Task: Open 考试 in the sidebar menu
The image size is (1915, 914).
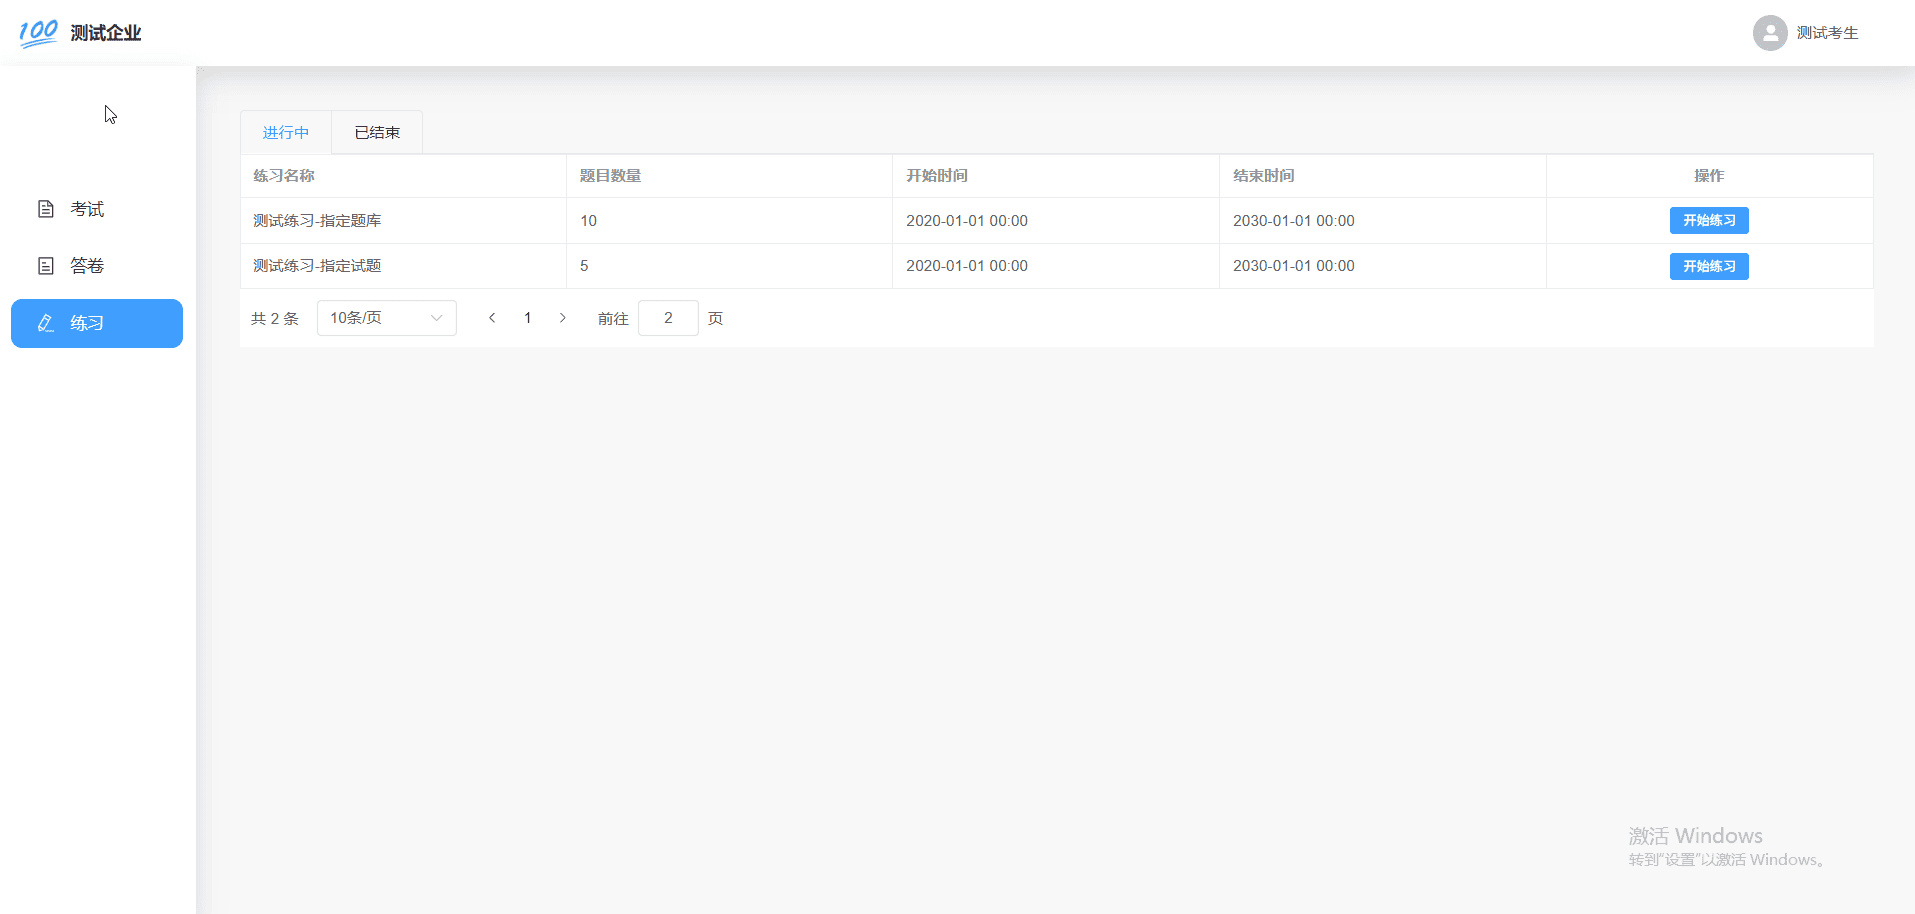Action: [x=87, y=209]
